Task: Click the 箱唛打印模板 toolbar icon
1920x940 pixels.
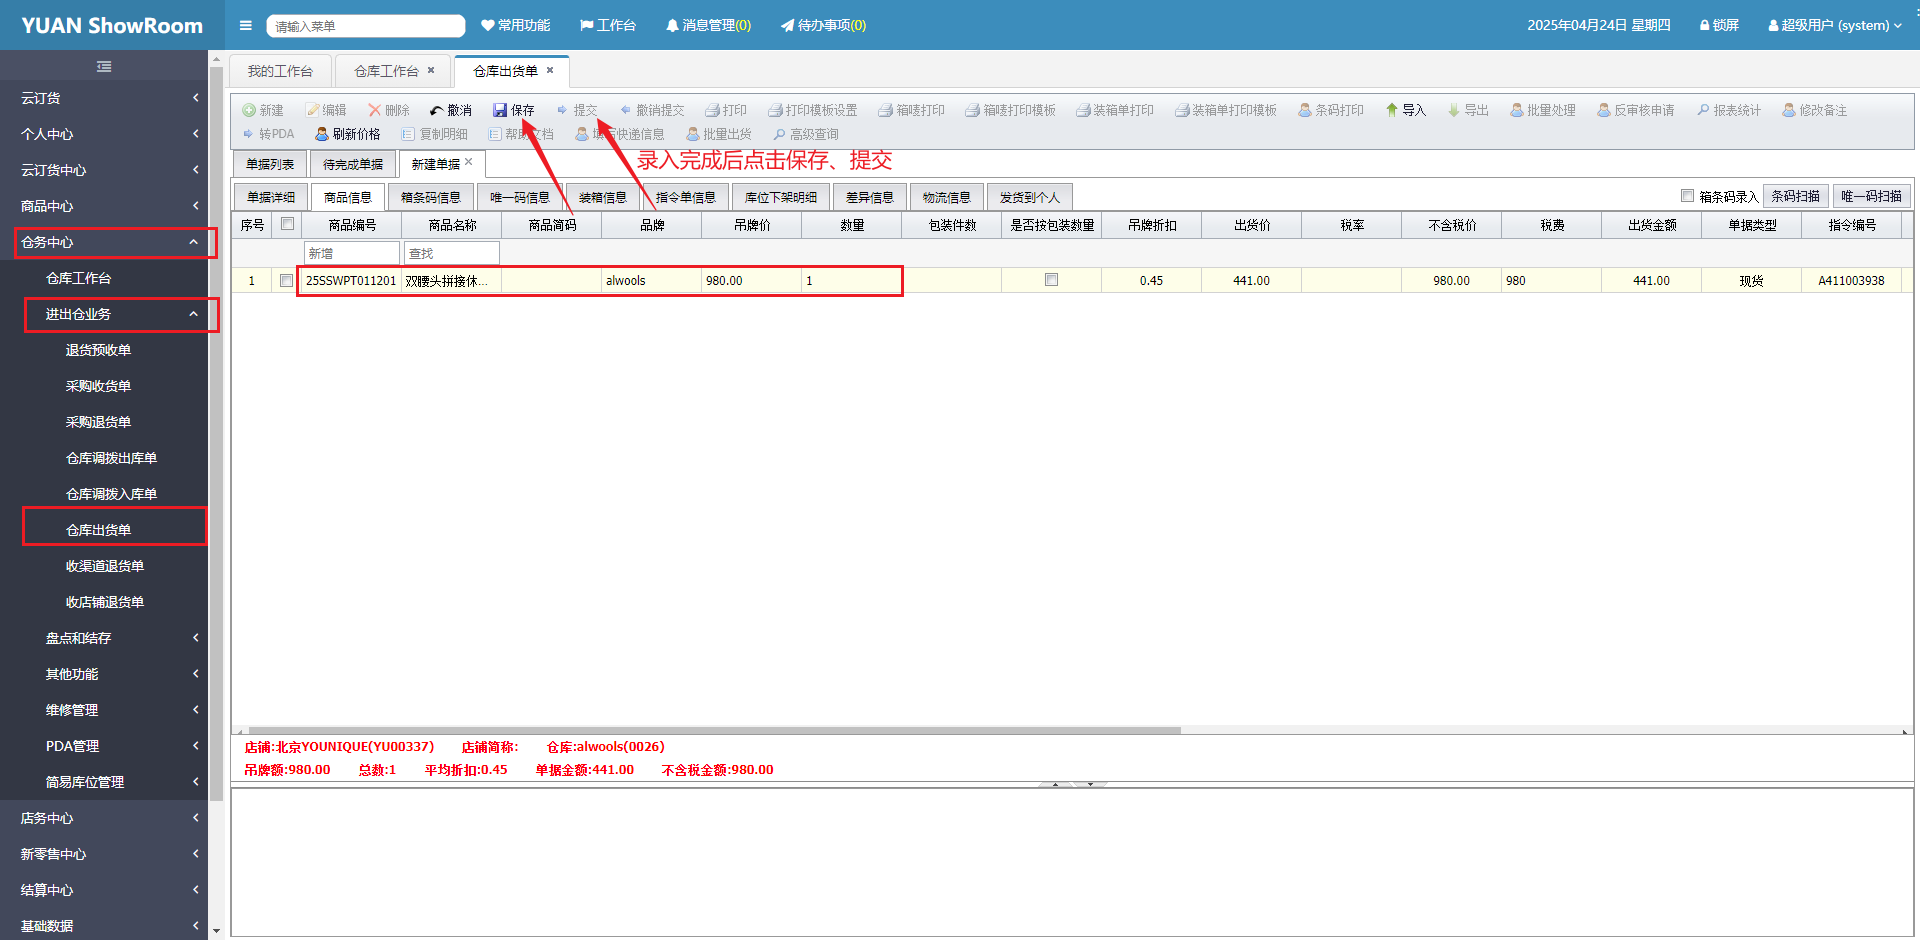Action: point(972,110)
